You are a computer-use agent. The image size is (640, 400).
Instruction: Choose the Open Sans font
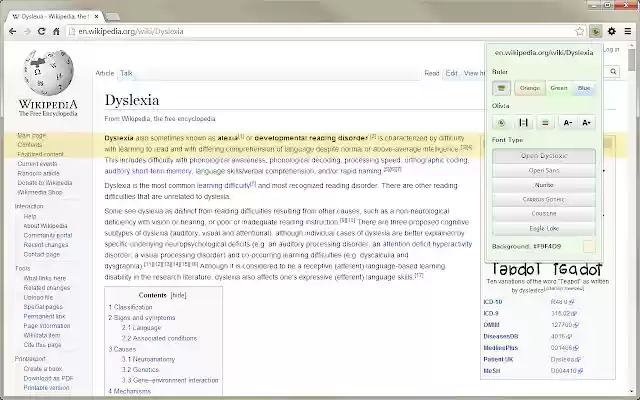point(544,171)
